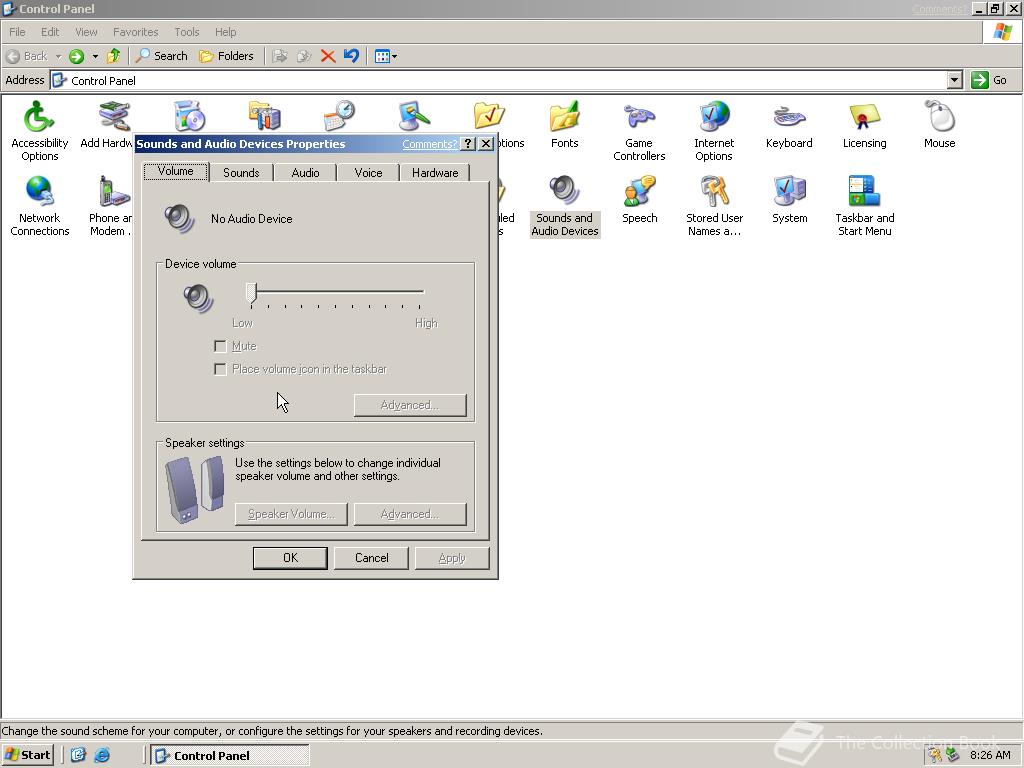The height and width of the screenshot is (768, 1024).
Task: Open the Fonts folder icon
Action: pos(564,125)
